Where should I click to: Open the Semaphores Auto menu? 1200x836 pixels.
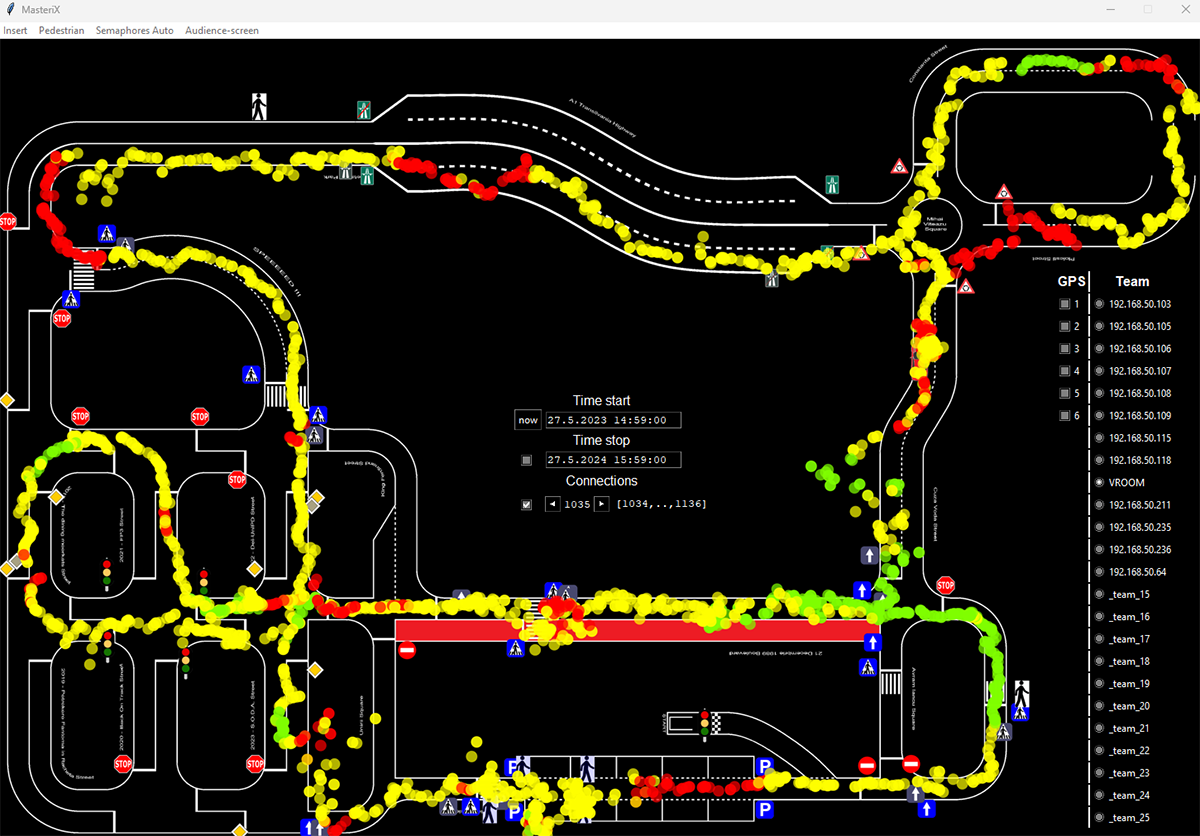pos(134,30)
